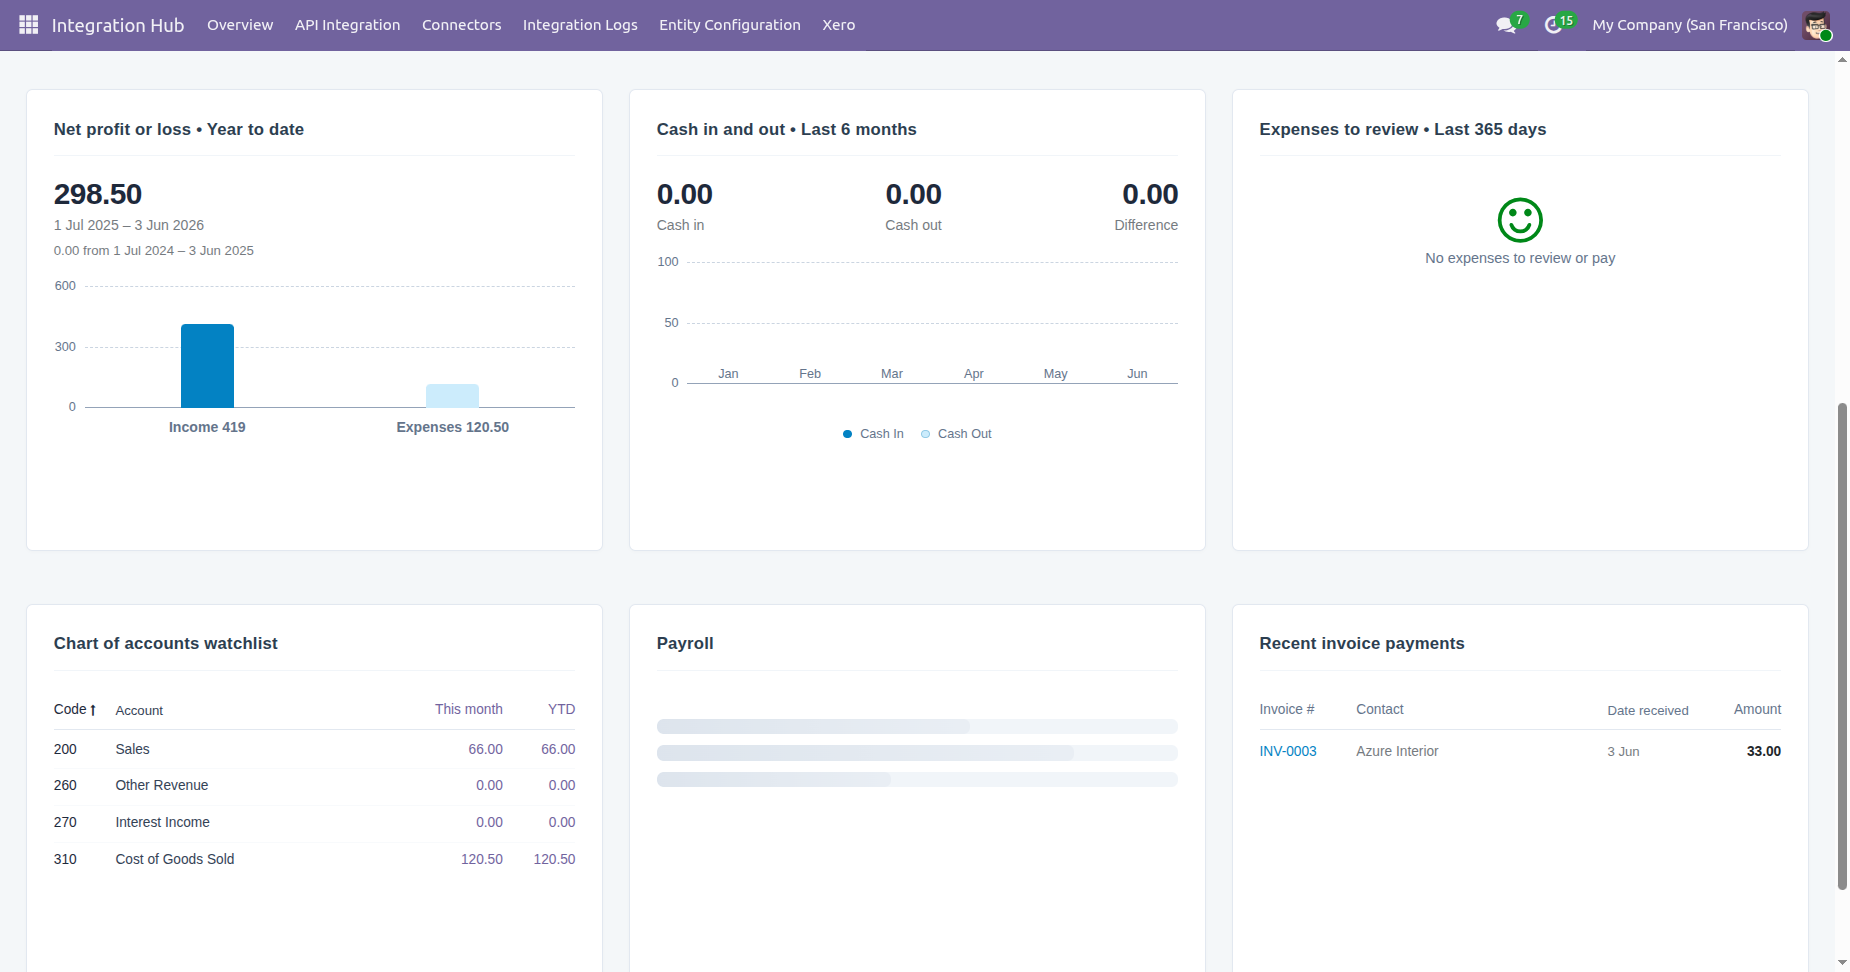
Task: Open the apps grid home menu
Action: tap(28, 24)
